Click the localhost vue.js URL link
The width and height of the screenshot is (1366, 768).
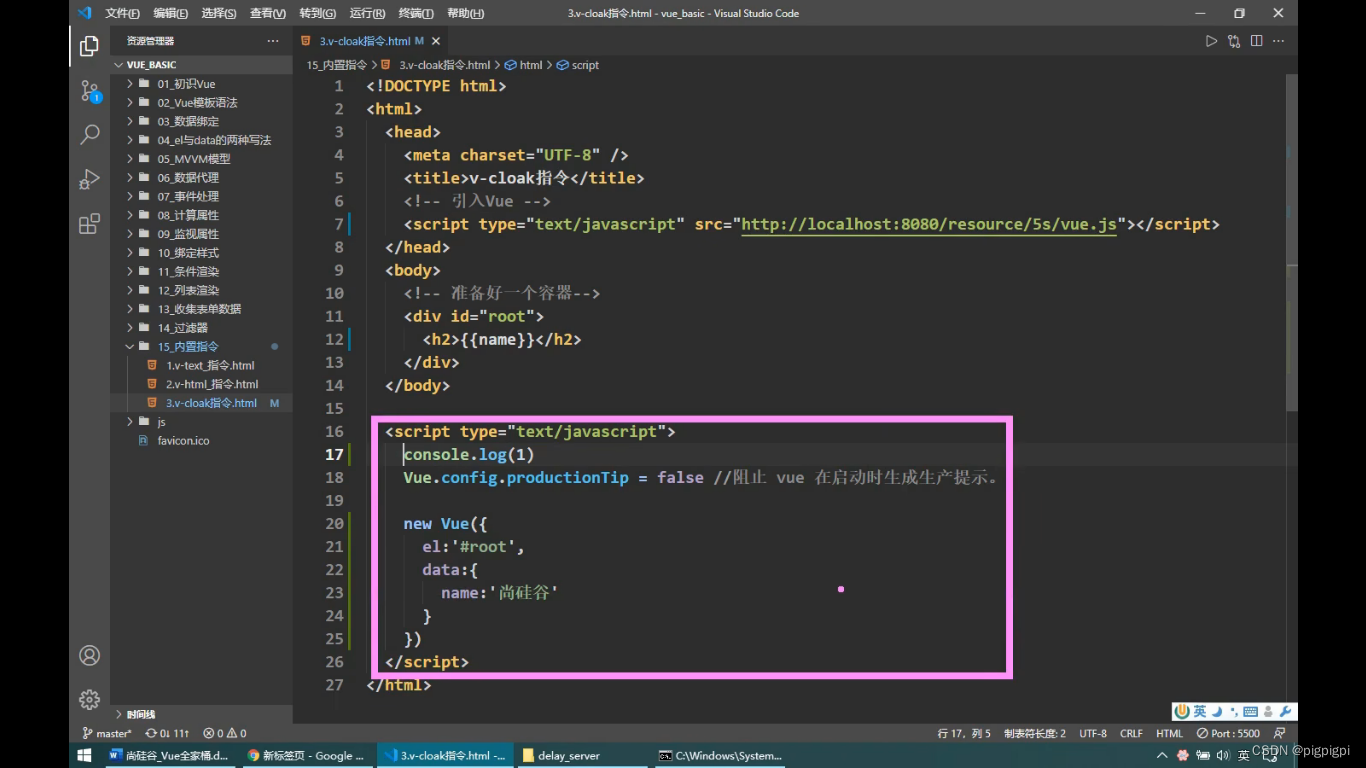click(929, 224)
